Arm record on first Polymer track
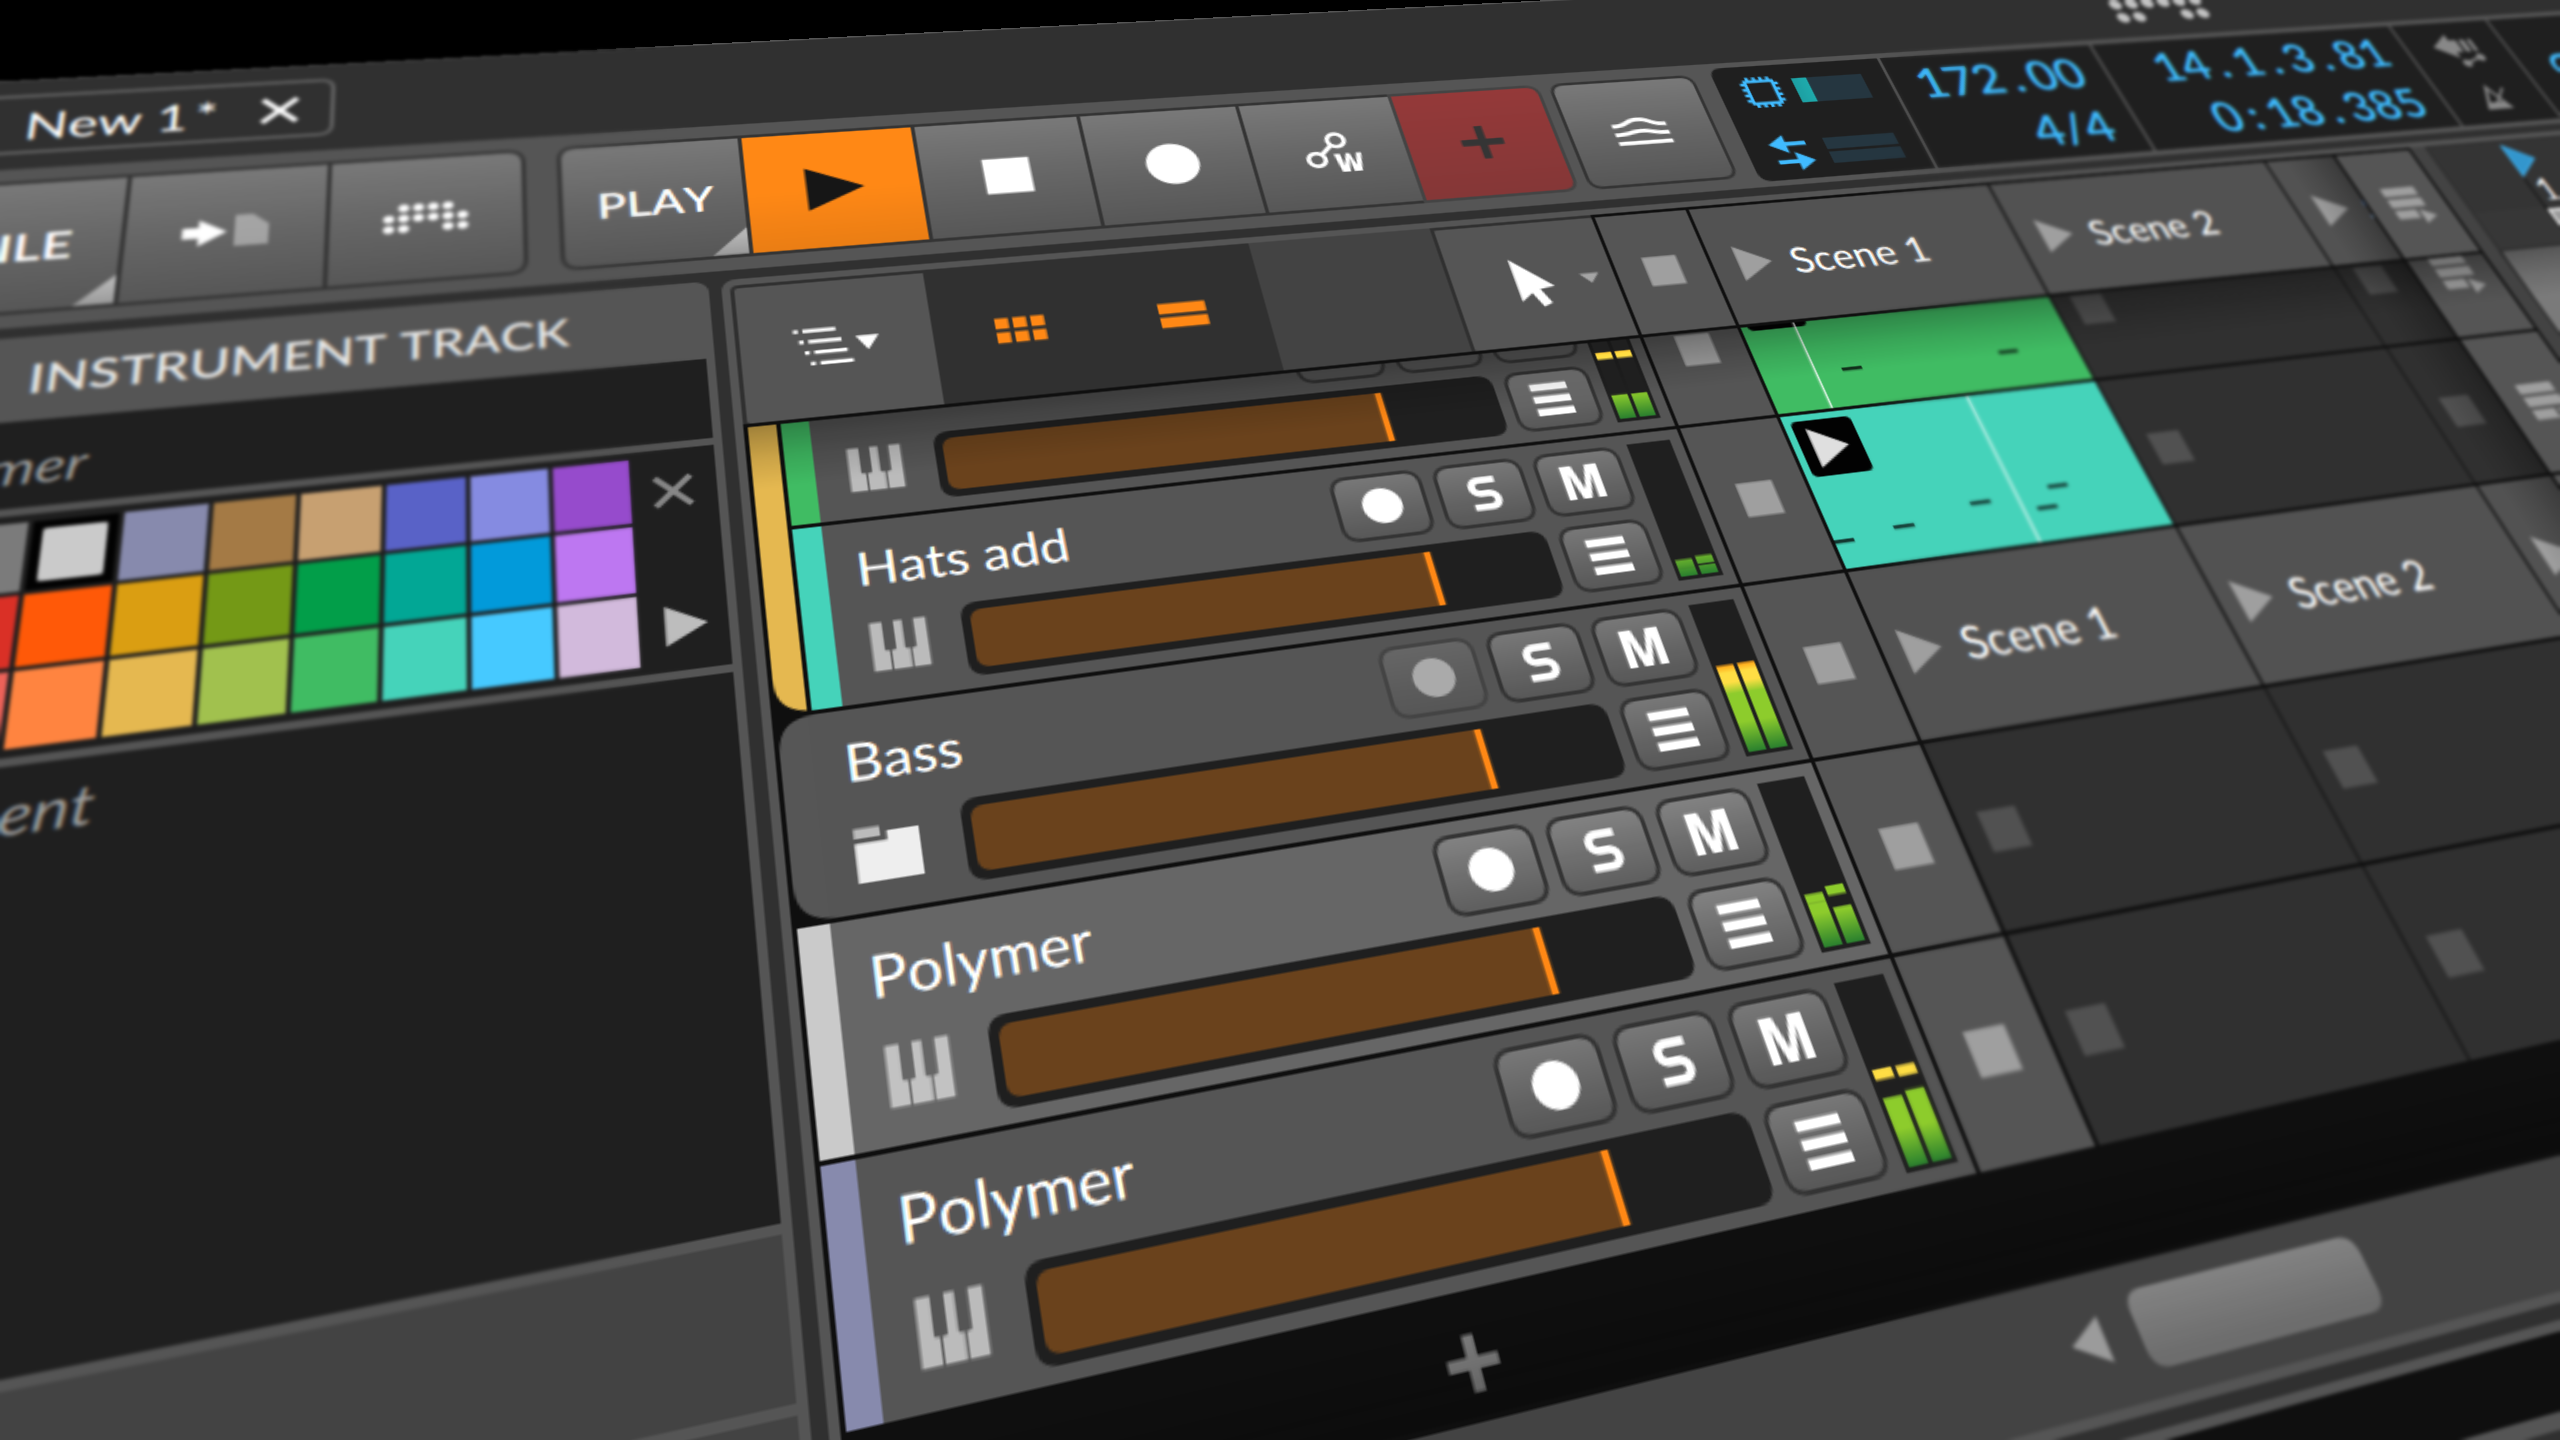2560x1440 pixels. click(x=1491, y=868)
